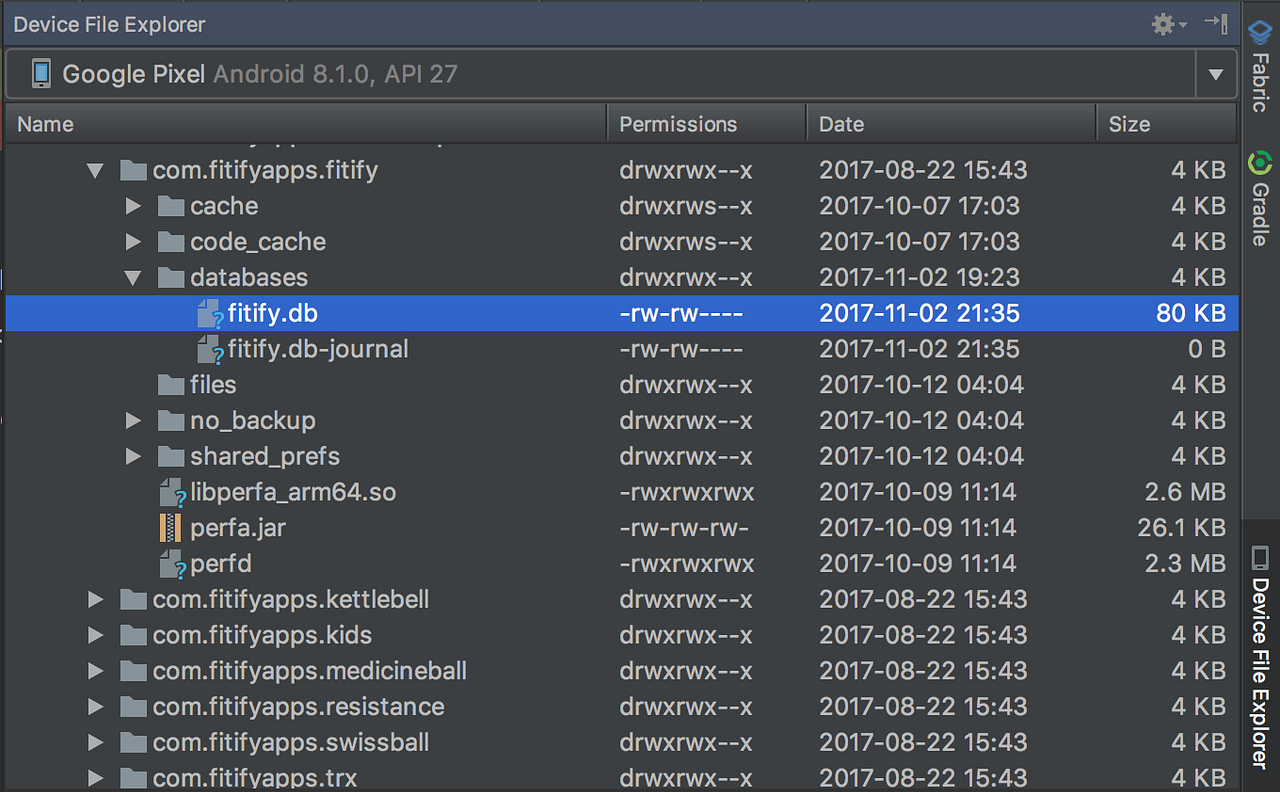Image resolution: width=1280 pixels, height=792 pixels.
Task: Click the libperfa_arm64.so file icon
Action: coord(173,493)
